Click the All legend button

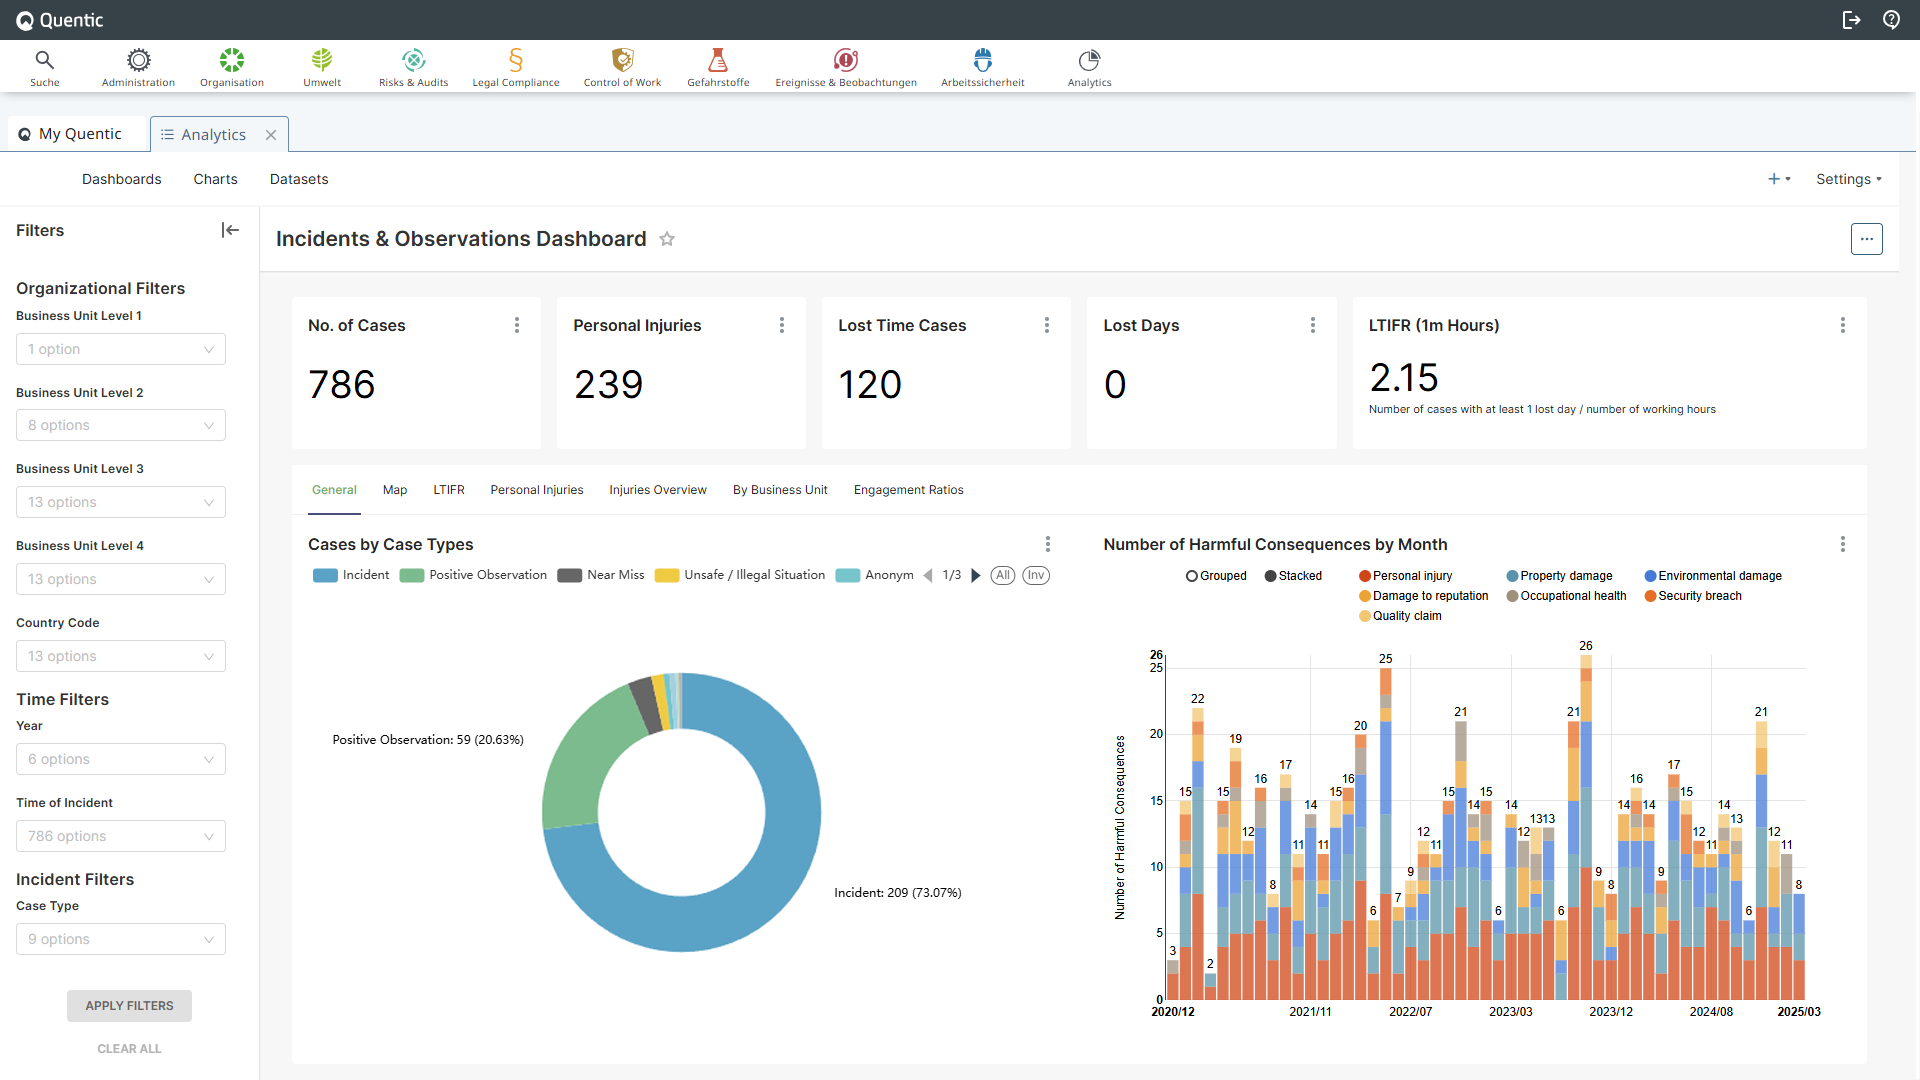(x=1003, y=575)
